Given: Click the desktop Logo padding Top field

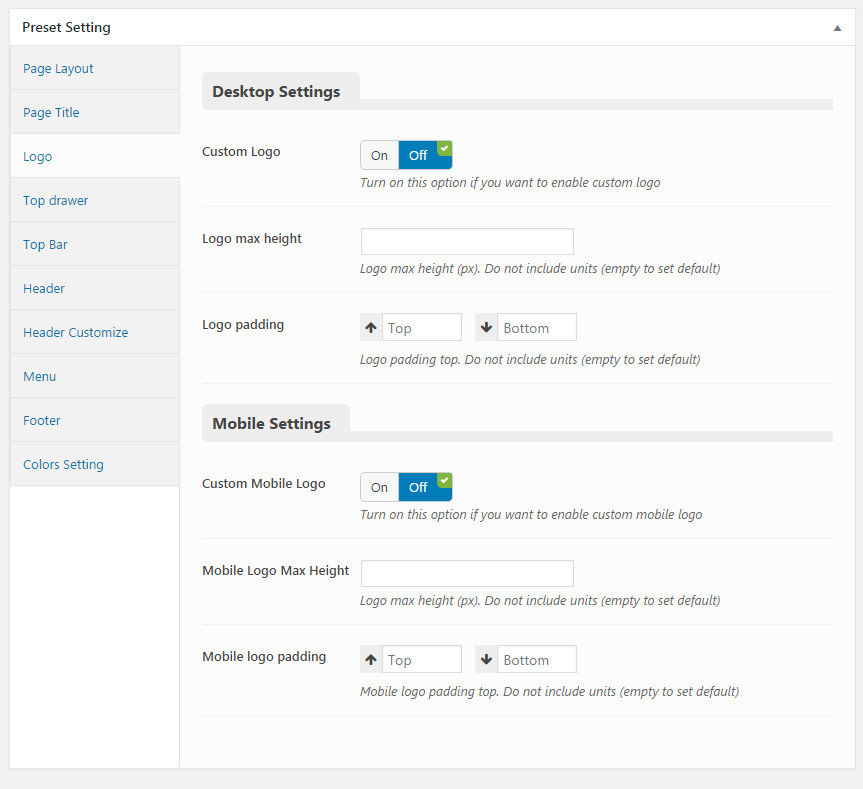Looking at the screenshot, I should click(422, 328).
